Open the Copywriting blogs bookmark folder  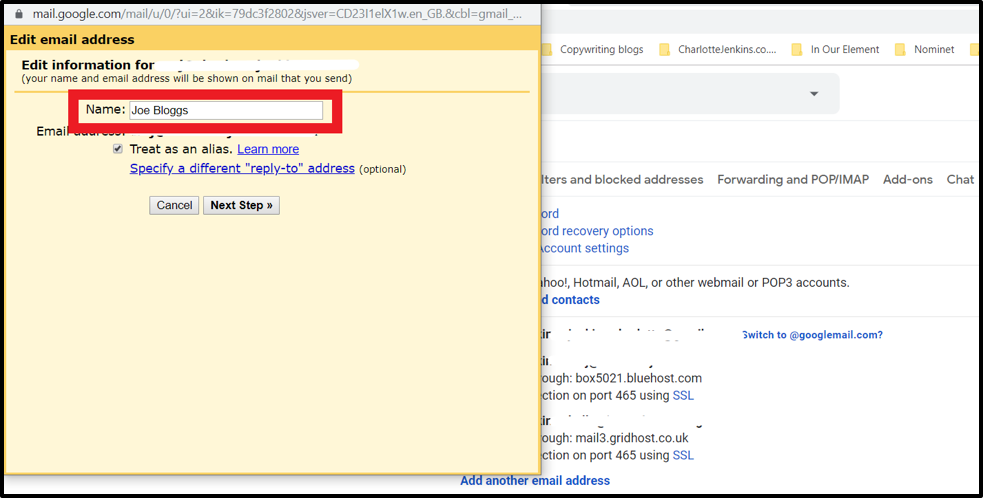[x=600, y=49]
